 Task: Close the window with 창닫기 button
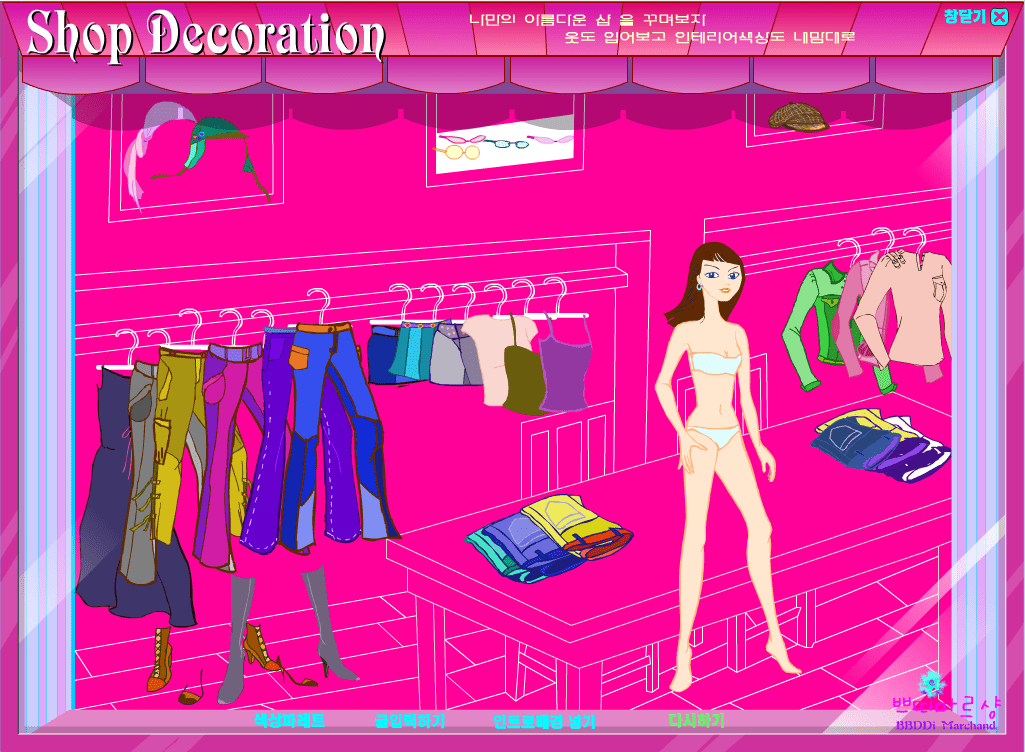(x=976, y=16)
